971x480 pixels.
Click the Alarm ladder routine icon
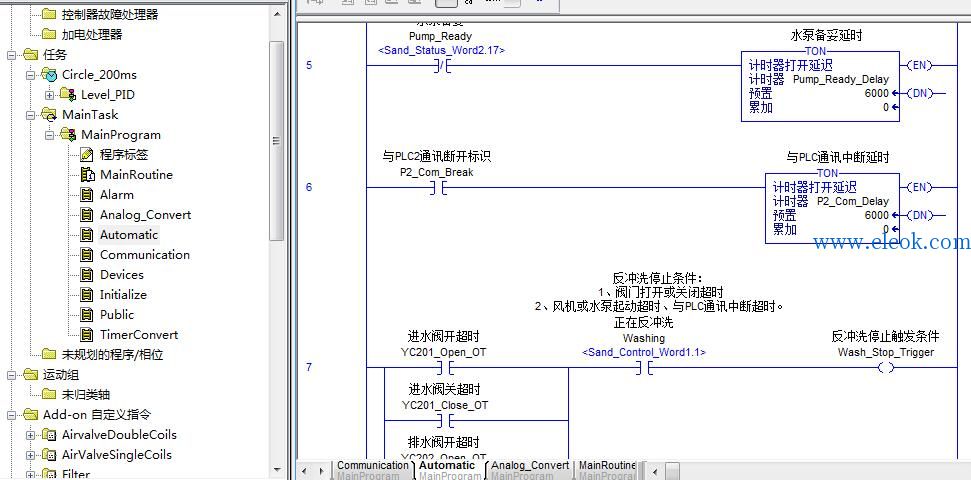[87, 194]
